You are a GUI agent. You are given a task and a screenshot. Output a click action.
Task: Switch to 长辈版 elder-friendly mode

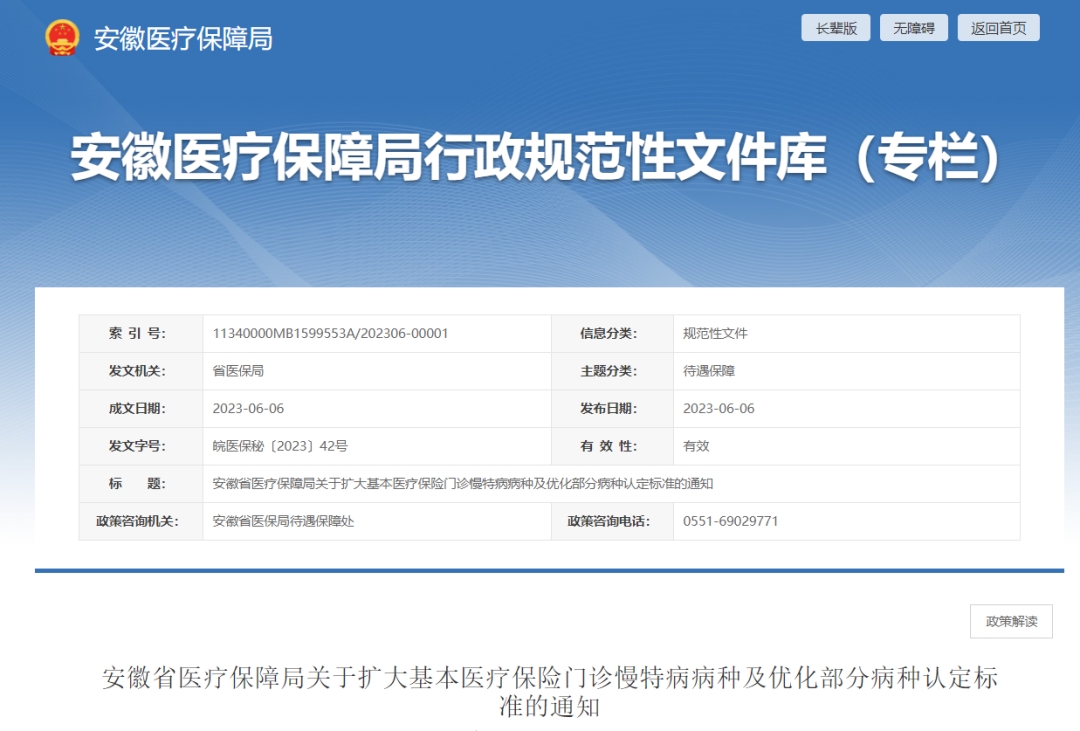[836, 28]
